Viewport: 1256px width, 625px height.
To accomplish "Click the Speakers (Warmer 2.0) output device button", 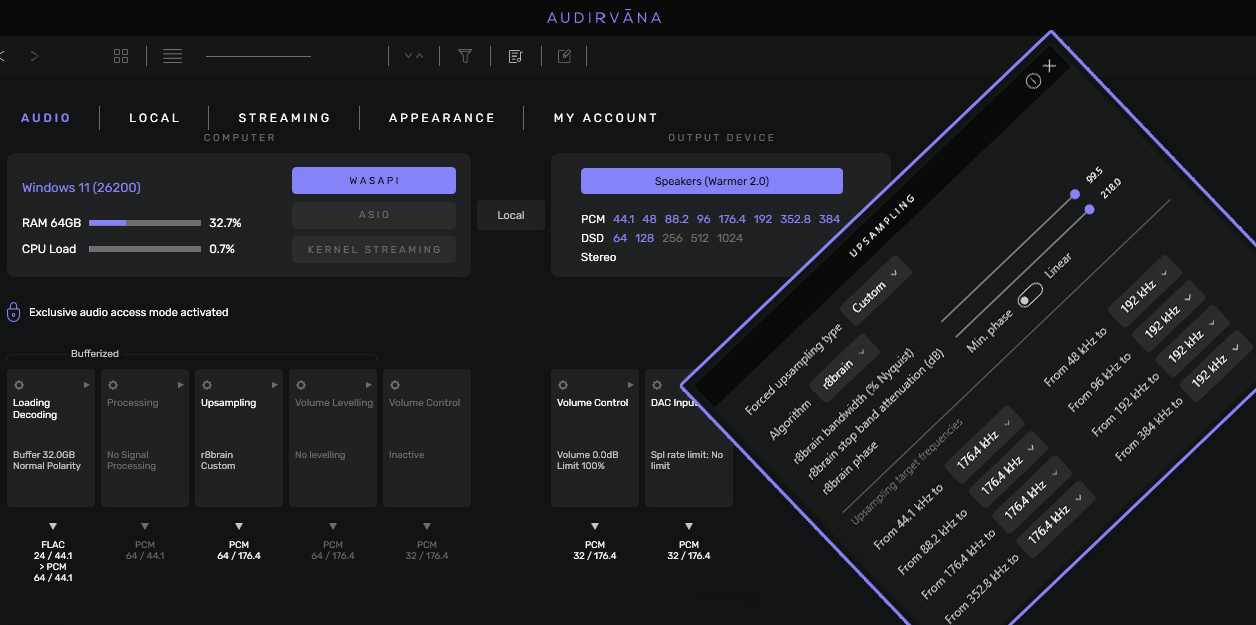I will (711, 181).
